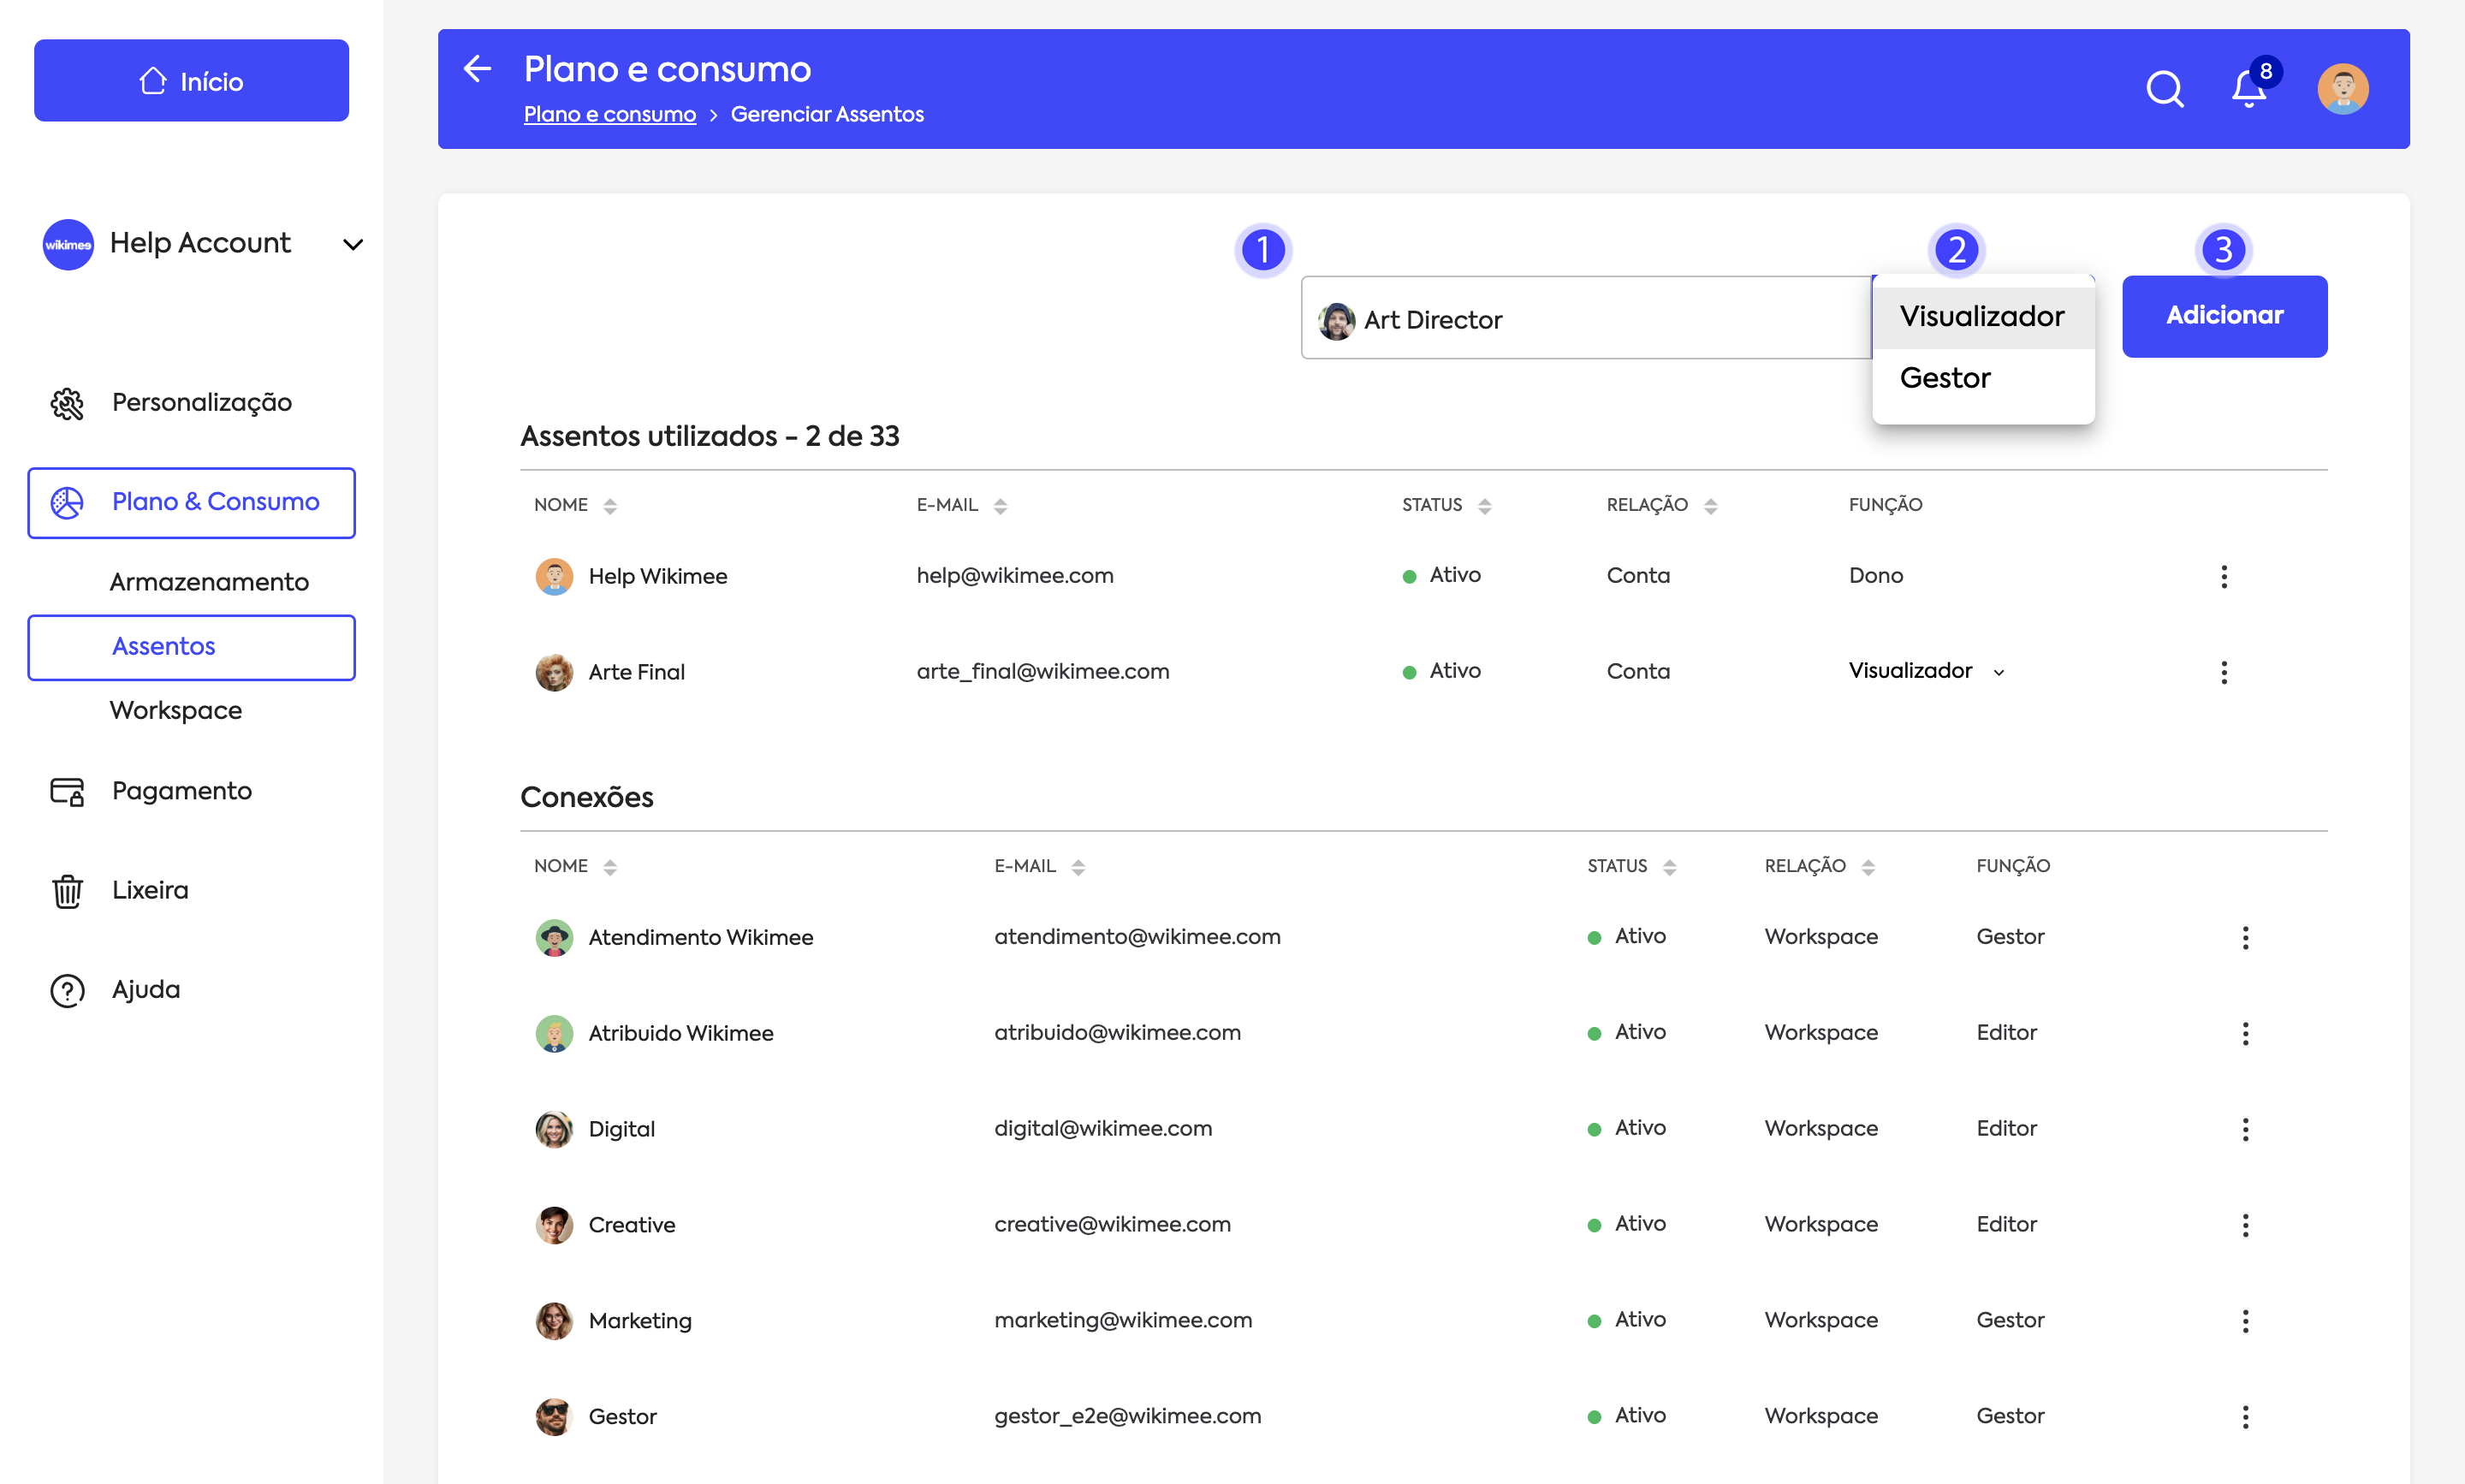Sort Conexões table by Status column
The image size is (2465, 1484).
[x=1669, y=867]
